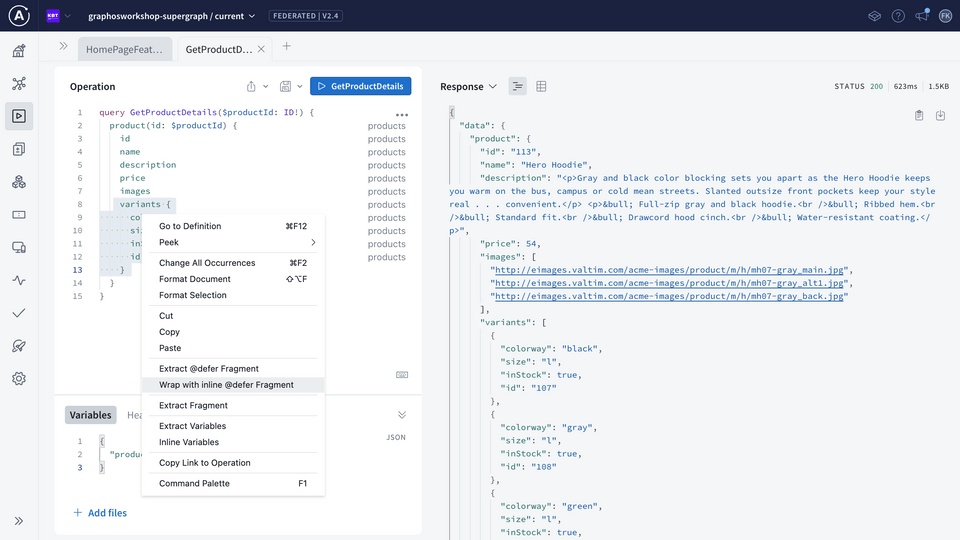Open the Explorer play sidebar icon
Screen dimensions: 960x540
(19, 116)
